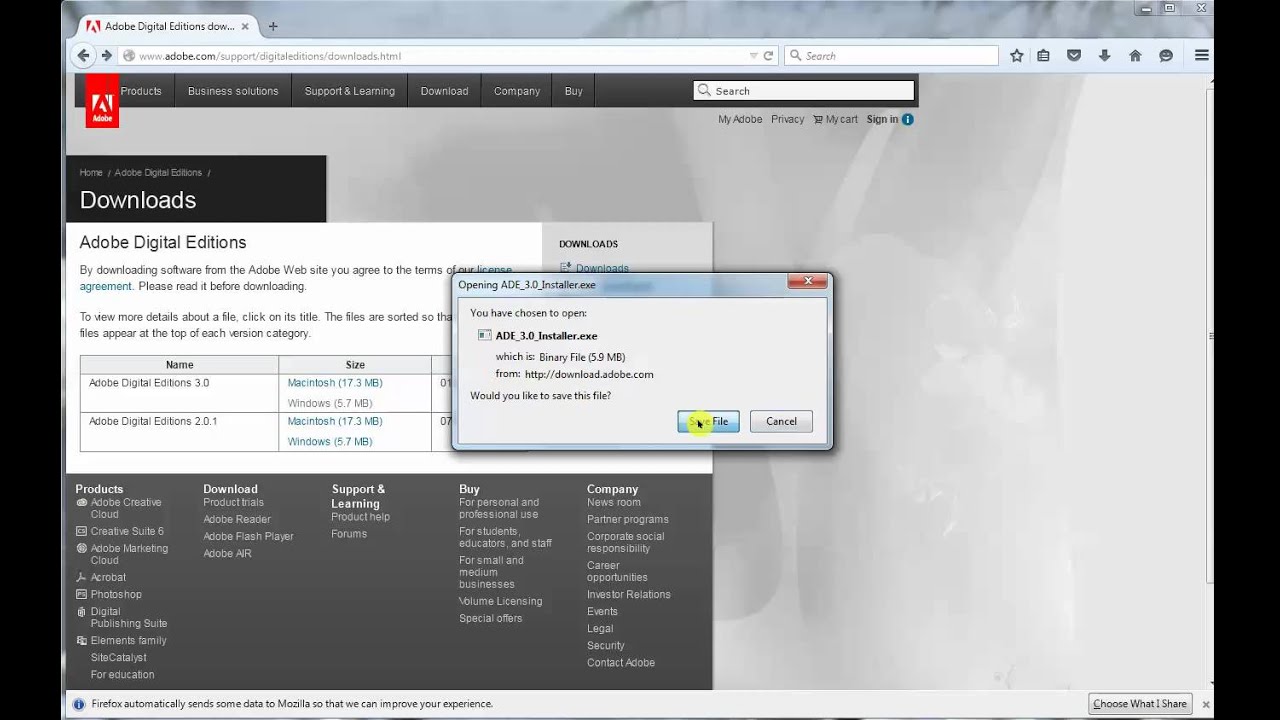Open the Adobe AIR footer link
Viewport: 1280px width, 720px height.
pos(228,553)
